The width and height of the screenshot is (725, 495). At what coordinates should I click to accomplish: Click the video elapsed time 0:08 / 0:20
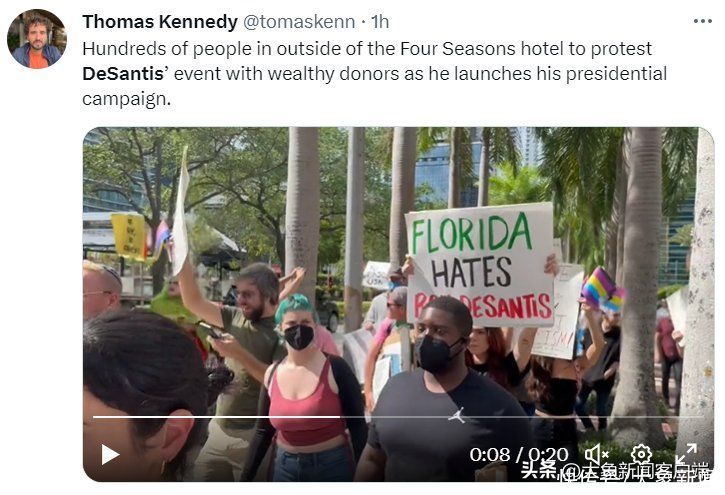[519, 454]
